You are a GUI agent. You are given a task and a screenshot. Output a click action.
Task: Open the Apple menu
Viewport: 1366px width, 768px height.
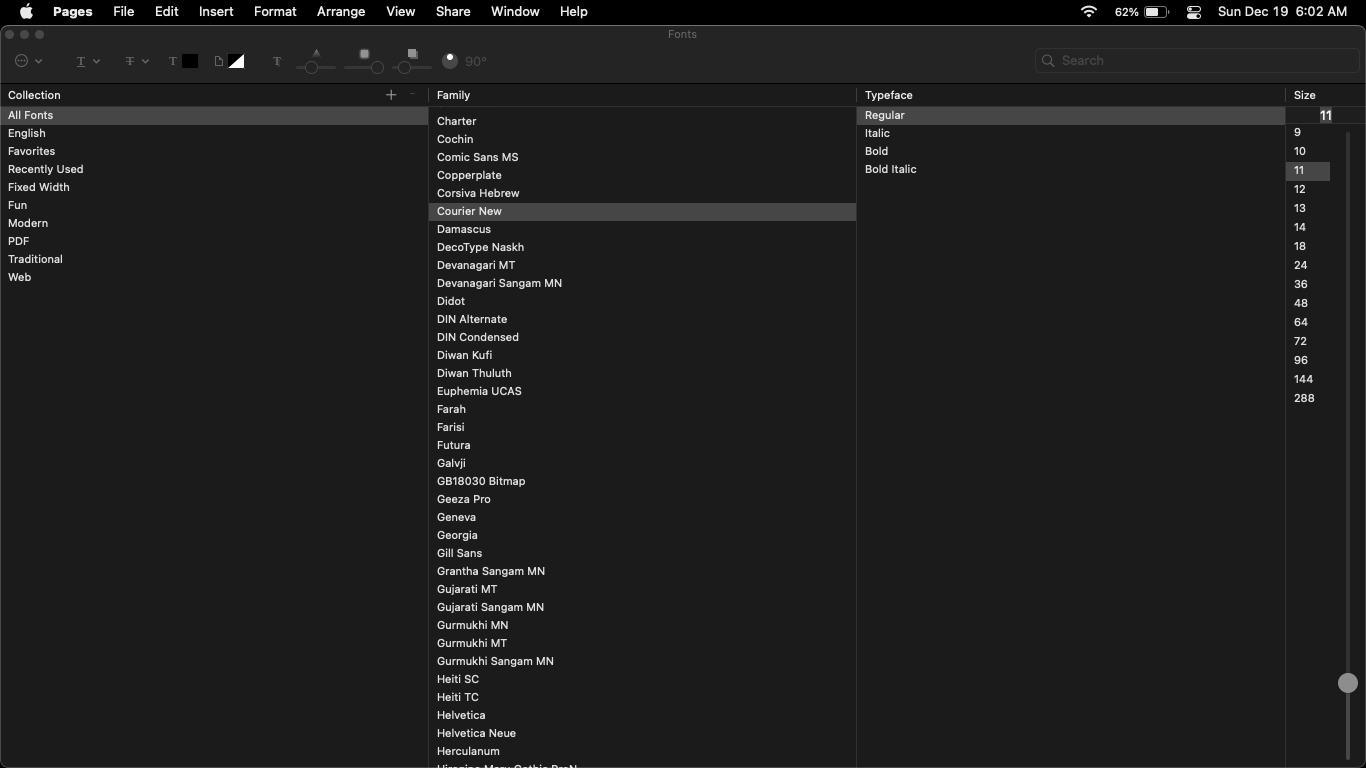pyautogui.click(x=26, y=12)
